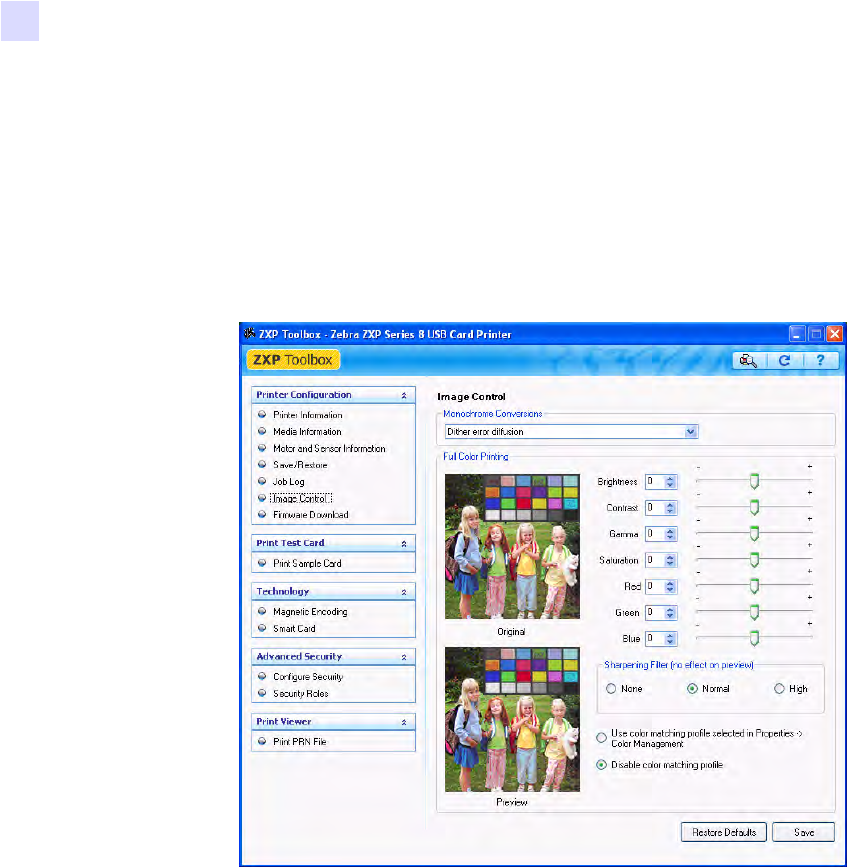Image resolution: width=847 pixels, height=867 pixels.
Task: Open Print PRN File
Action: click(299, 741)
